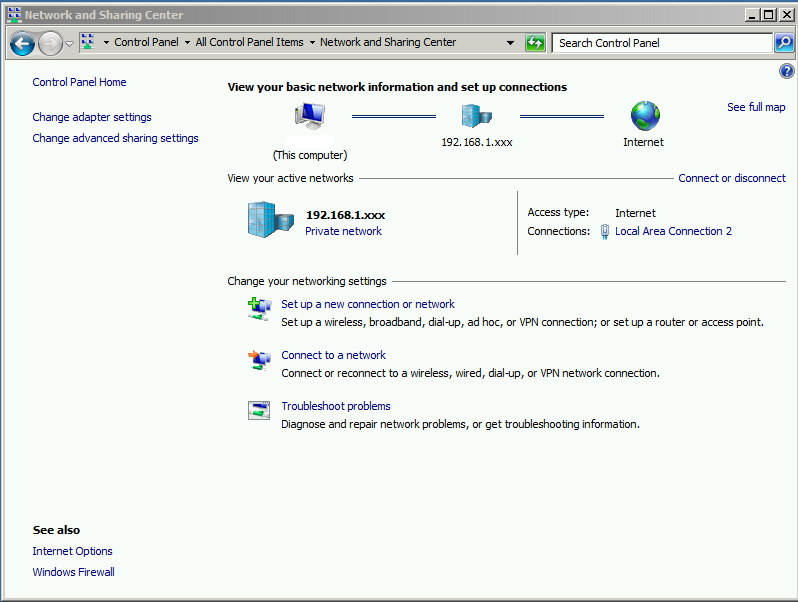Open See full map link
The image size is (798, 602).
pyautogui.click(x=756, y=107)
